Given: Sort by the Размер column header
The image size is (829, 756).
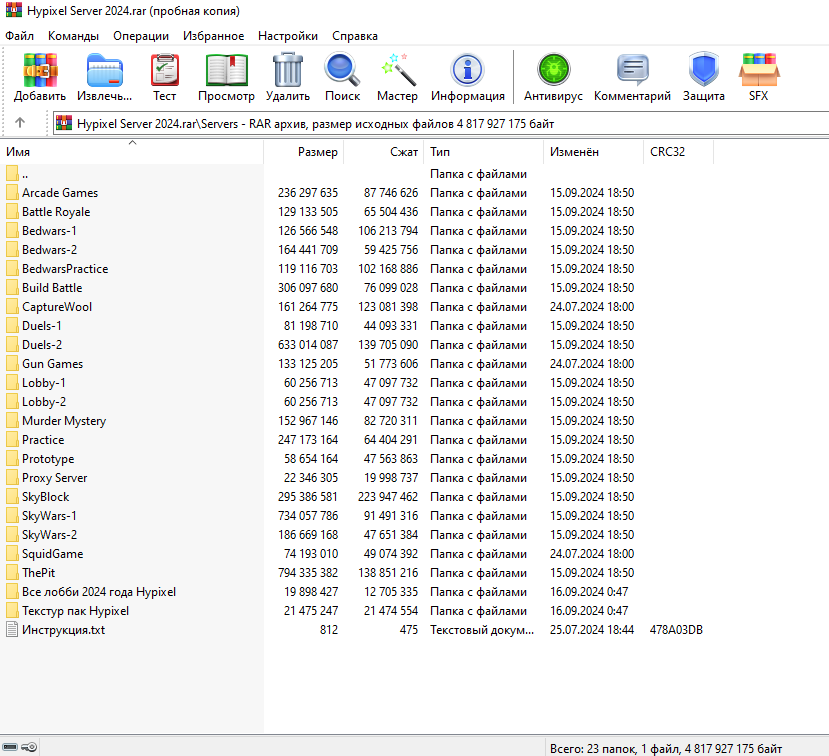Looking at the screenshot, I should 303,152.
